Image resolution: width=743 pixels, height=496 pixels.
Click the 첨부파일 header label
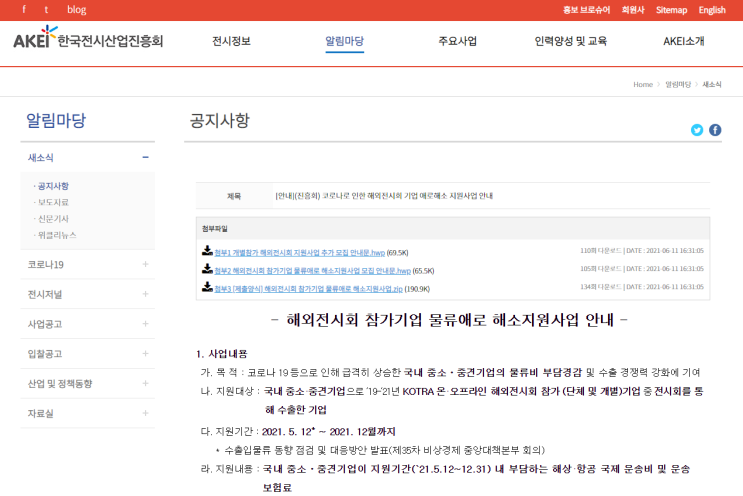[x=215, y=229]
